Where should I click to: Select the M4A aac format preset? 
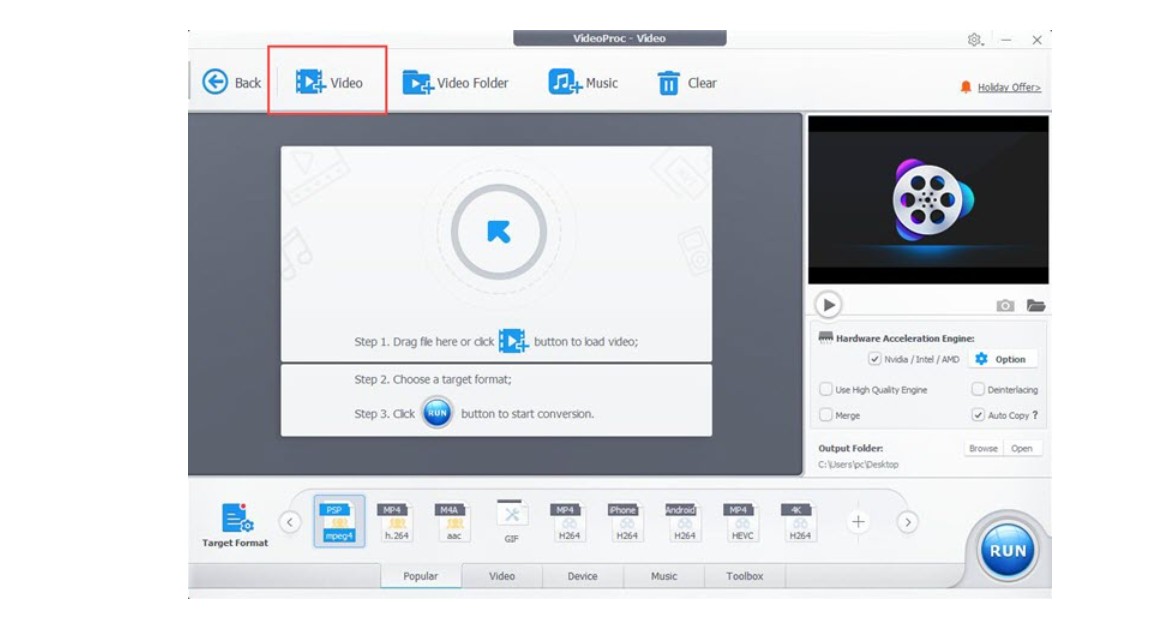[454, 522]
